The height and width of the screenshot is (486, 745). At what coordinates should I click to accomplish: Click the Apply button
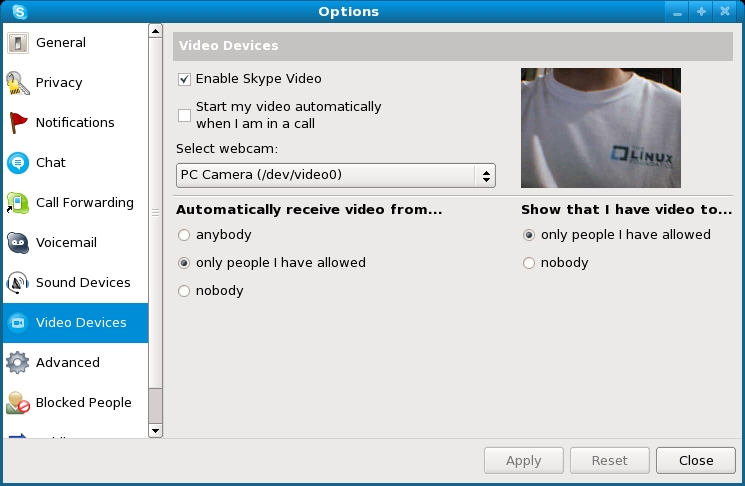524,460
